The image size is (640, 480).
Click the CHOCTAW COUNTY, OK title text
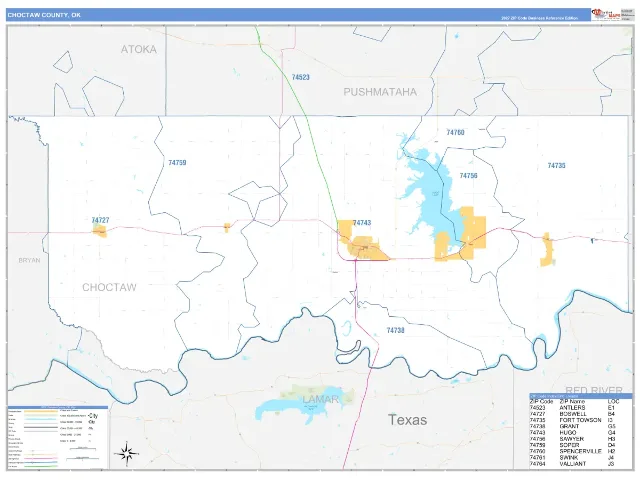[x=44, y=15]
